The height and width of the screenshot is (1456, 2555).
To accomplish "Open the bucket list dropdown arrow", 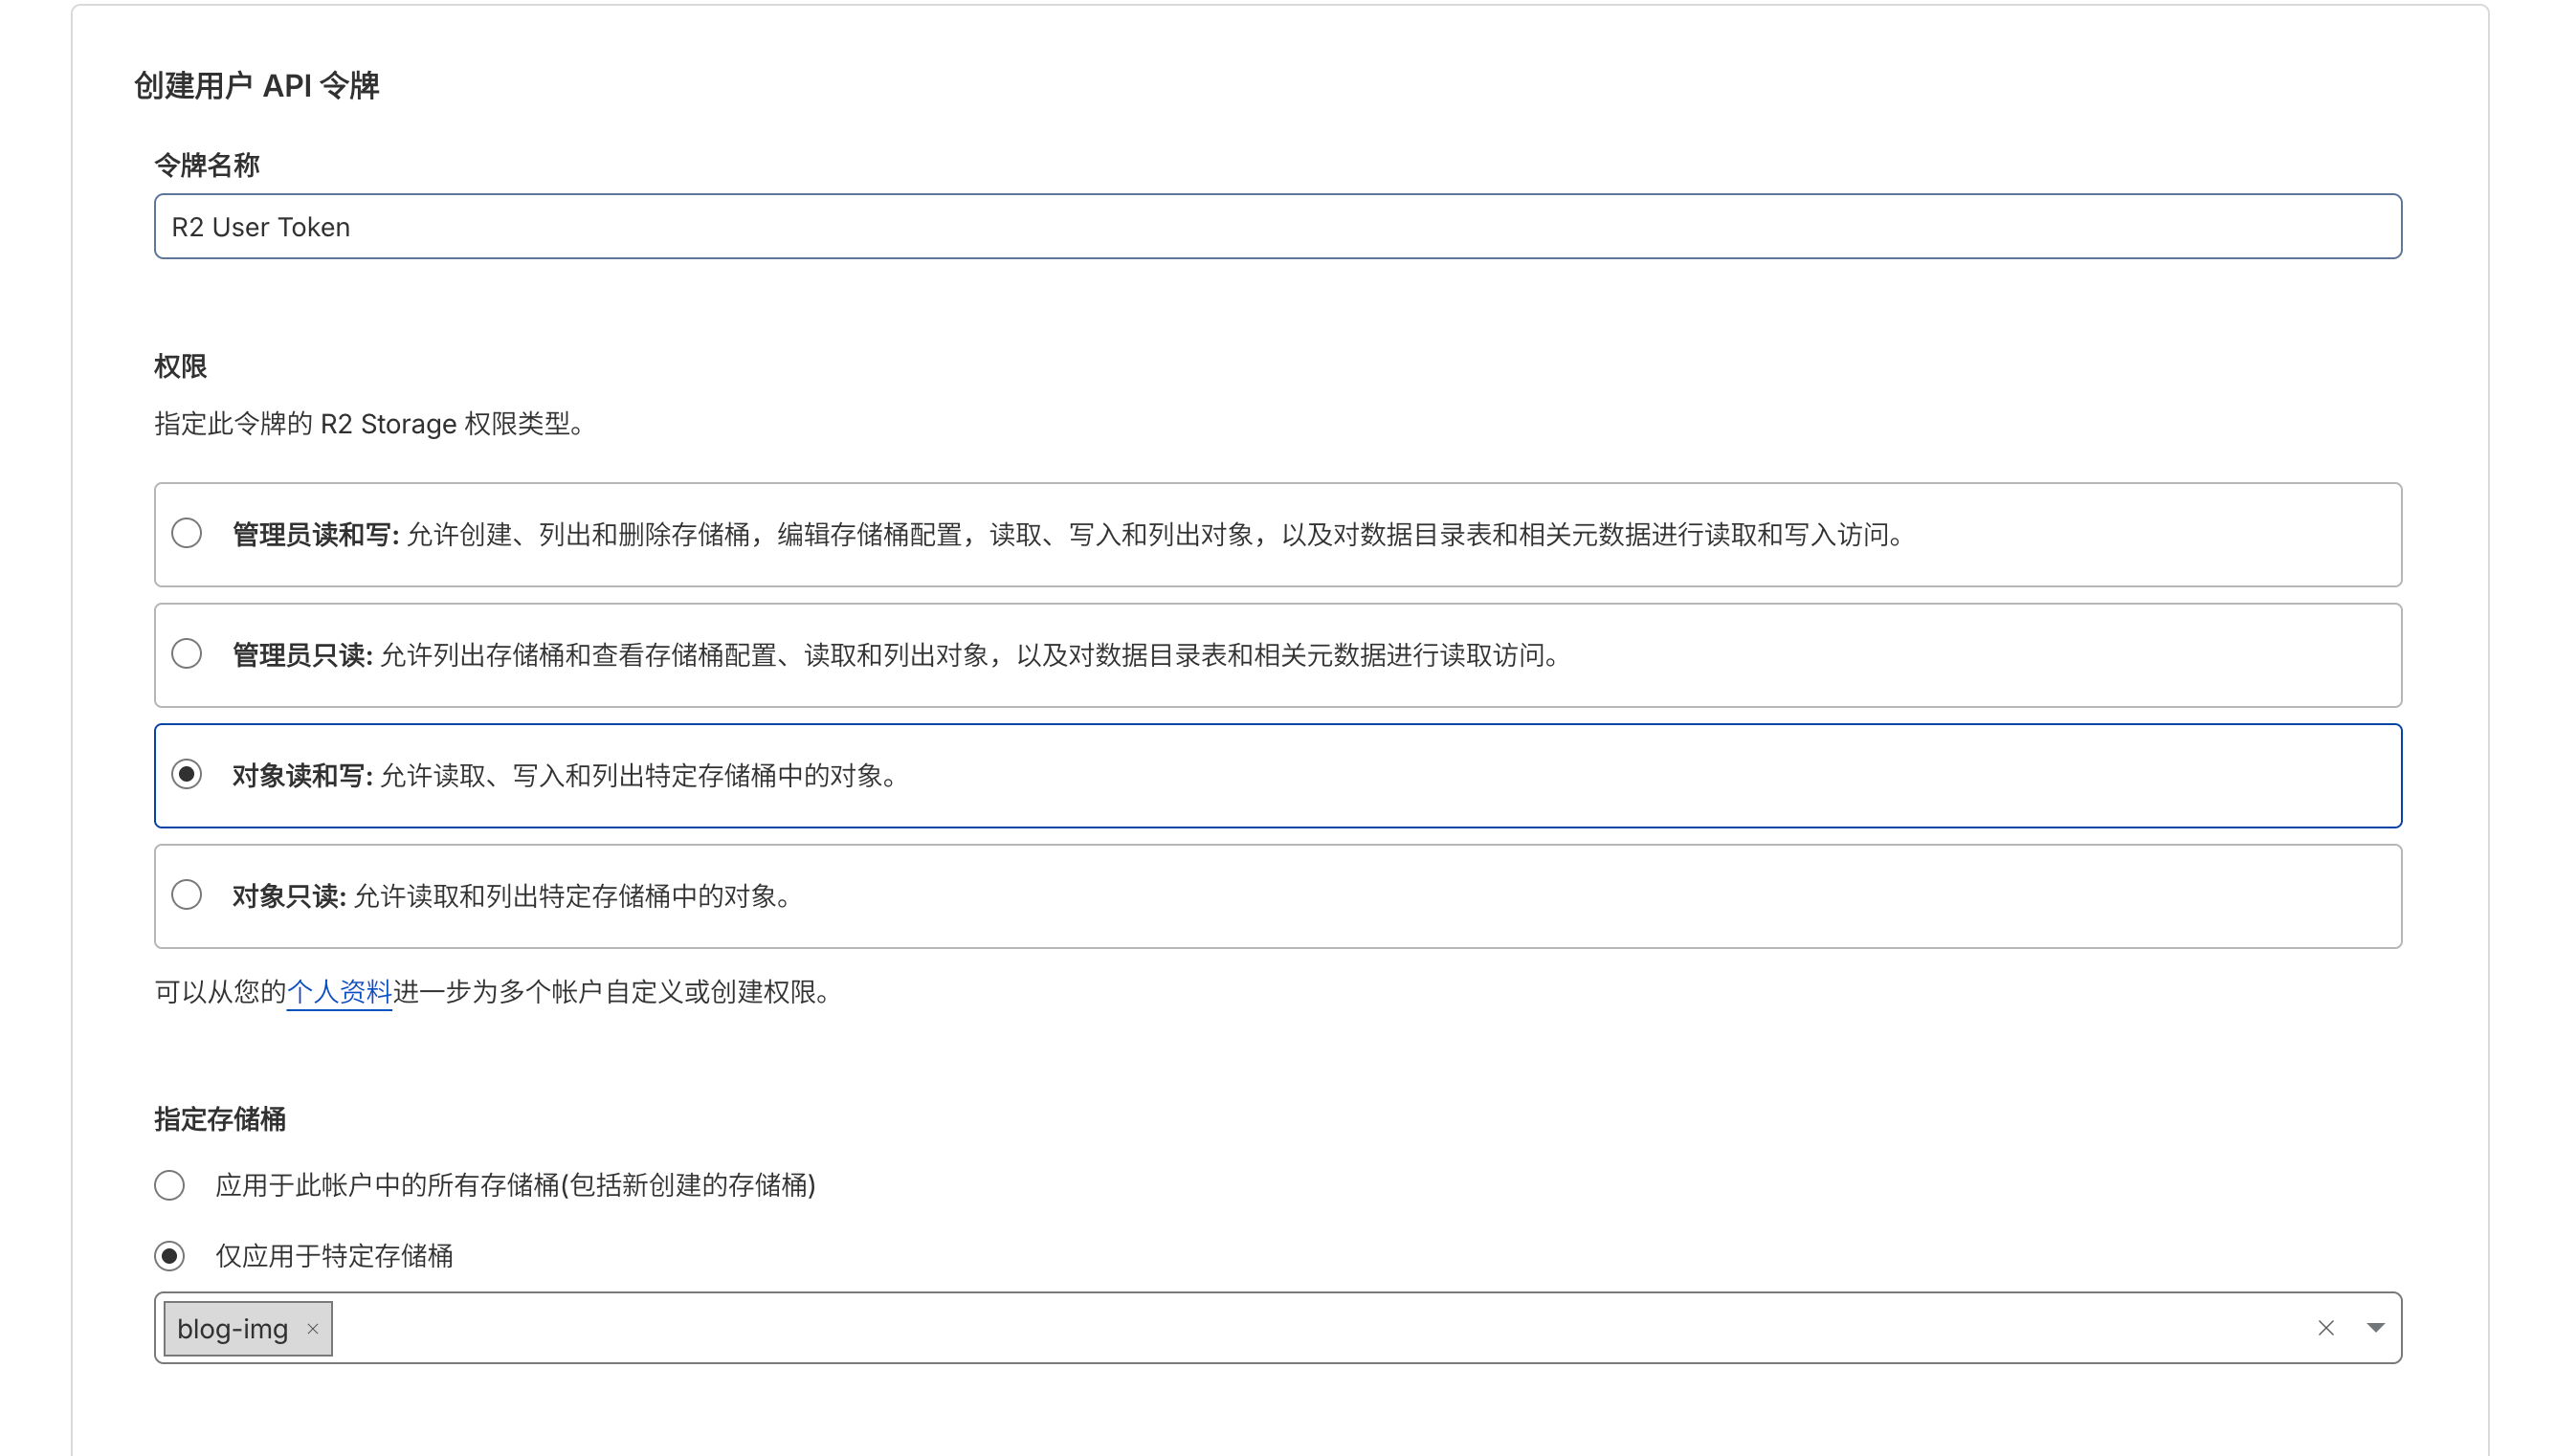I will point(2375,1328).
